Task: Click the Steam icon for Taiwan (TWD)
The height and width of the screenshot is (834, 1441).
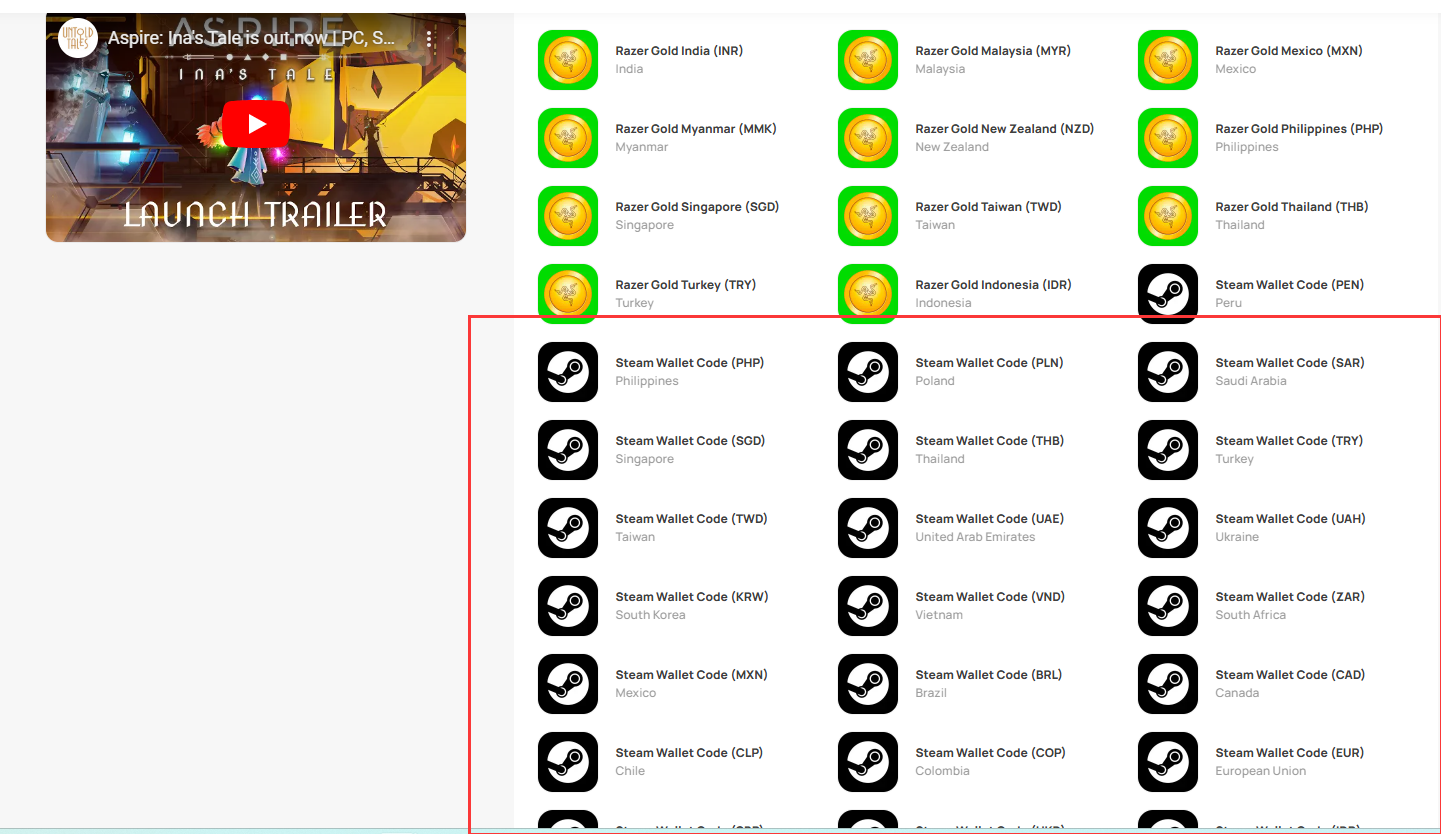Action: [x=568, y=528]
